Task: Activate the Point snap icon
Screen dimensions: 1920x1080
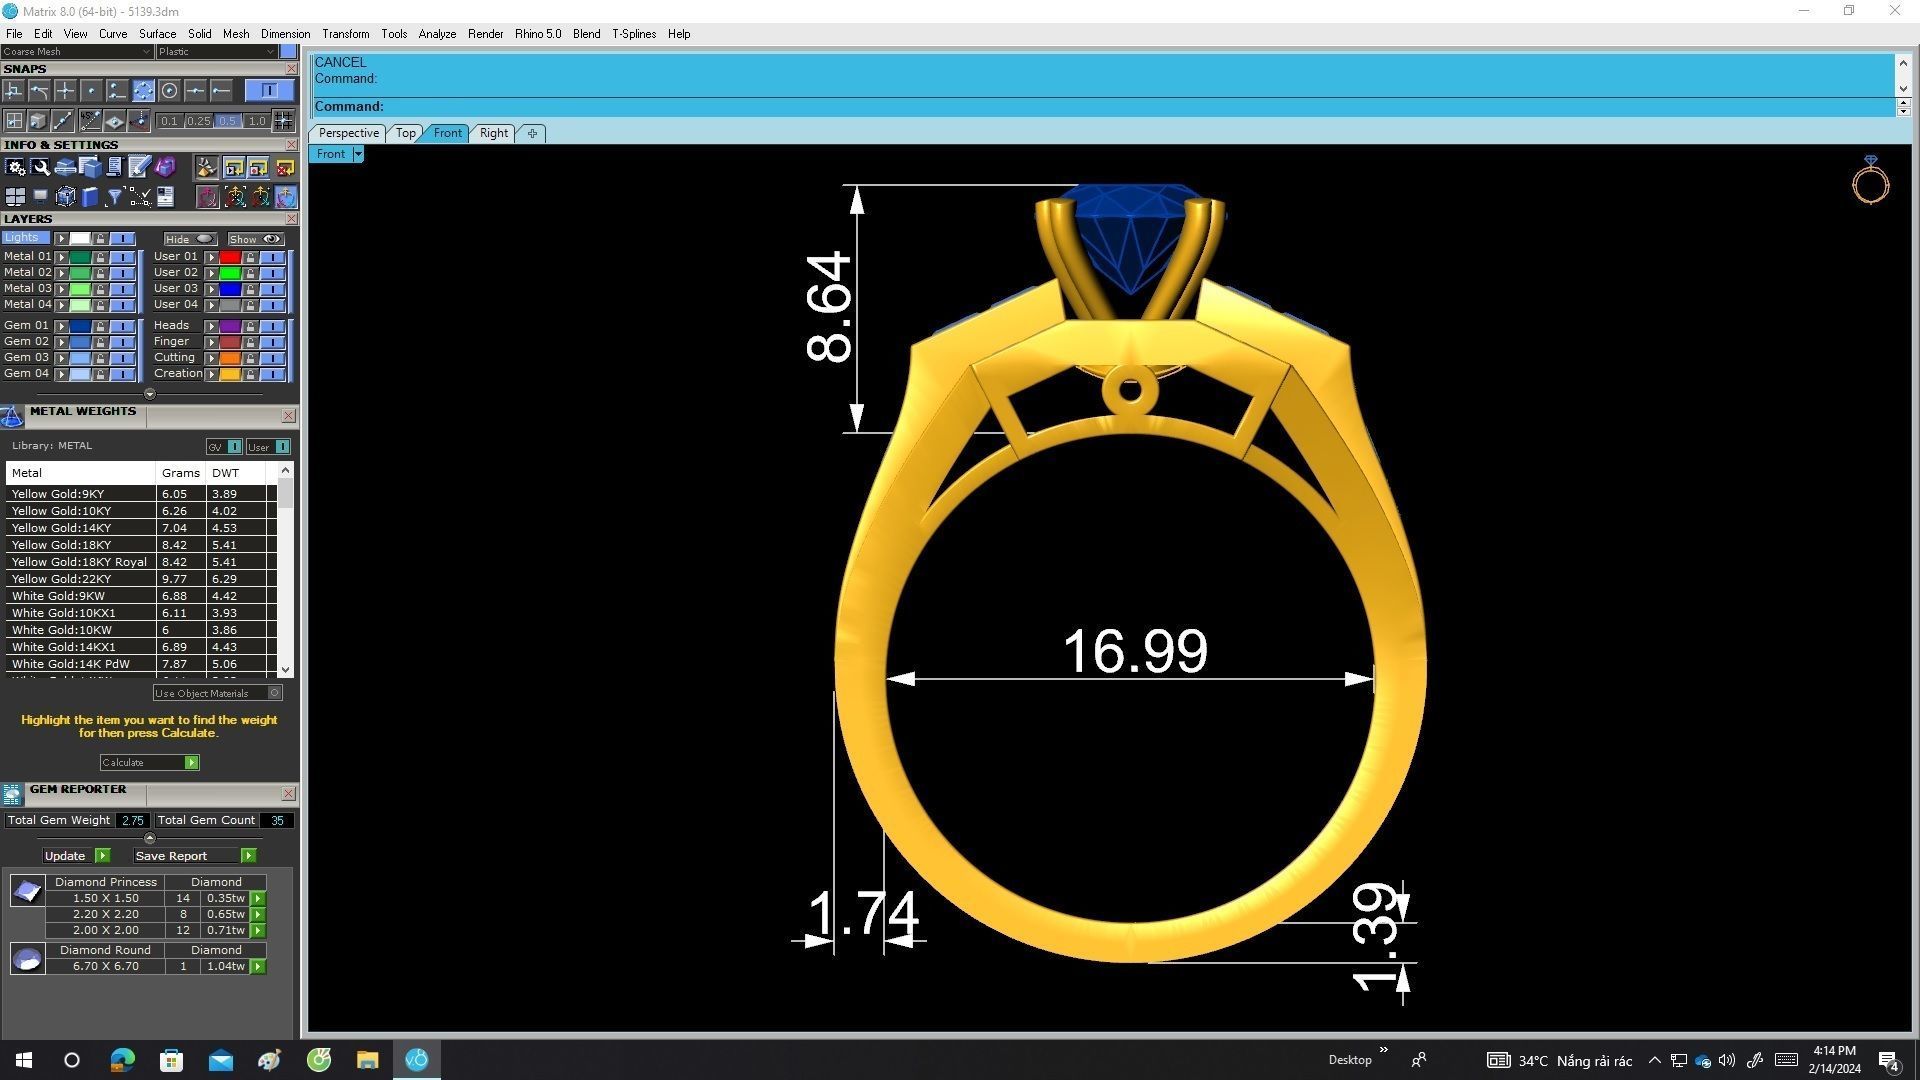Action: click(91, 91)
